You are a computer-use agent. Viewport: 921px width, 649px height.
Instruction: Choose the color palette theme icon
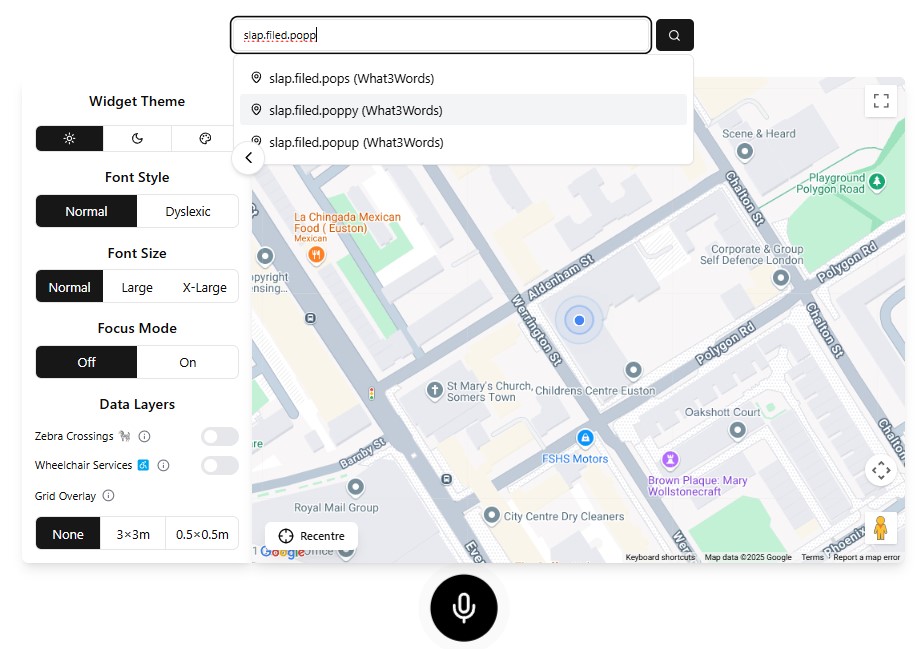point(205,138)
